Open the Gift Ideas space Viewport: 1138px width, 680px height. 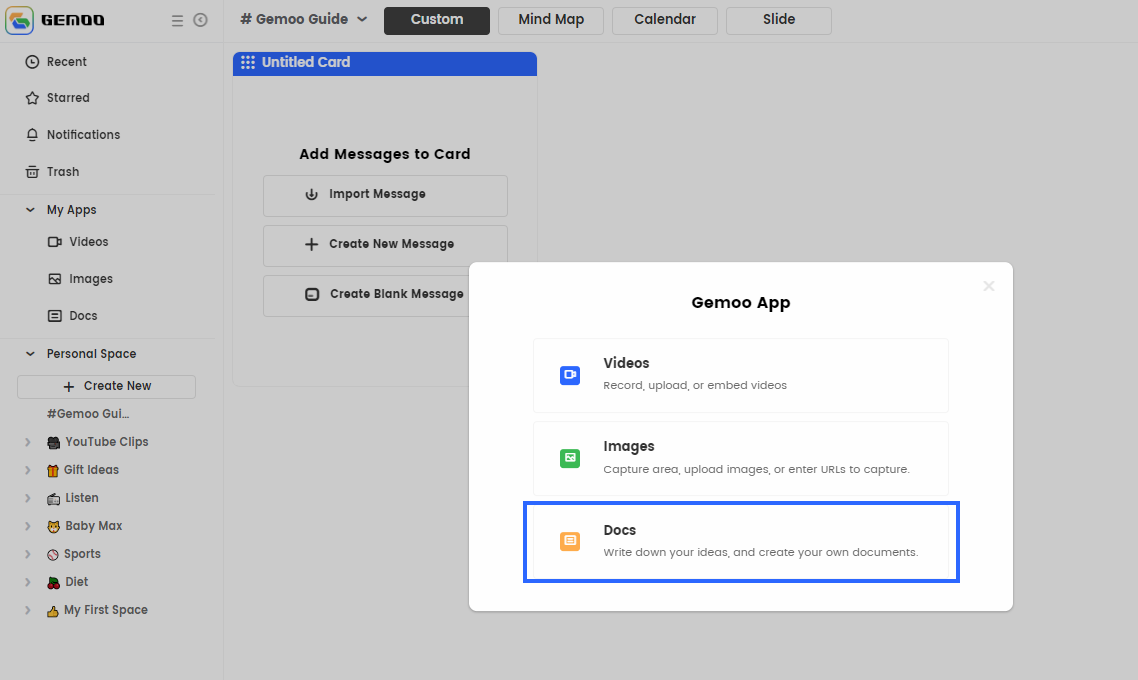tap(91, 470)
